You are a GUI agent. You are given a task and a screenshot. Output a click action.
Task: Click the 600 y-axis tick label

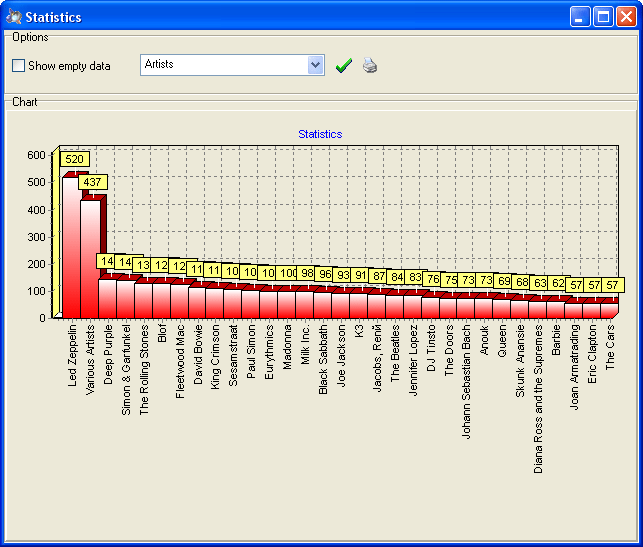coord(36,155)
